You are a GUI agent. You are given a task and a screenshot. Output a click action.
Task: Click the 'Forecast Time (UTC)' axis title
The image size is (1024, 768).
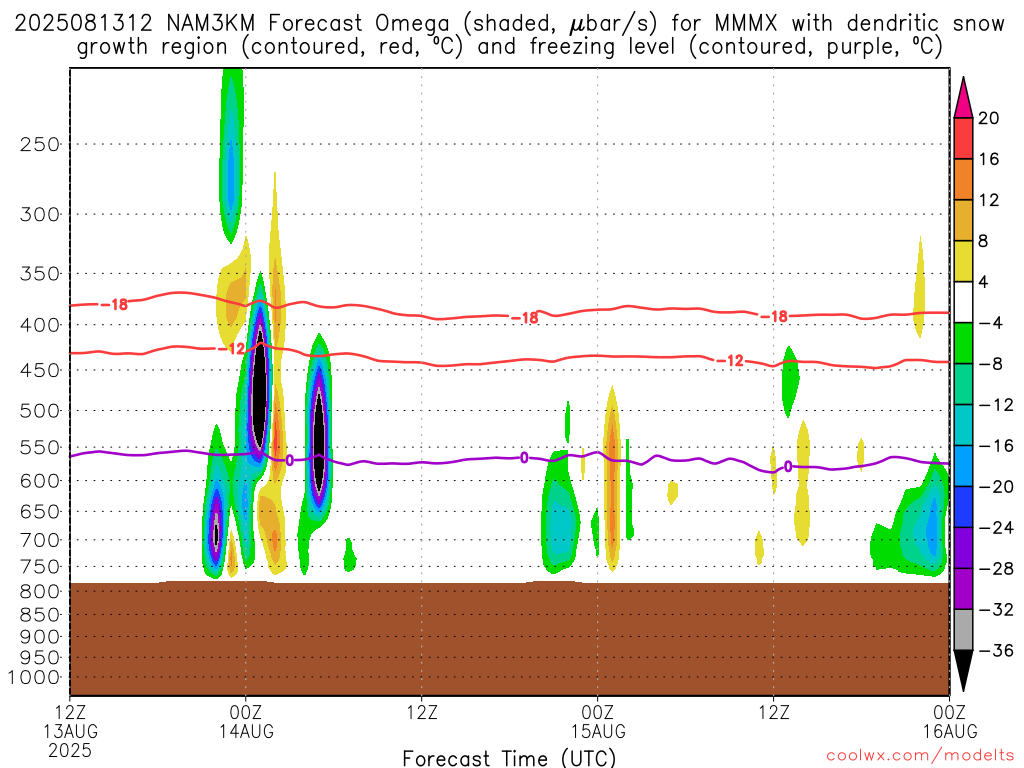point(509,758)
